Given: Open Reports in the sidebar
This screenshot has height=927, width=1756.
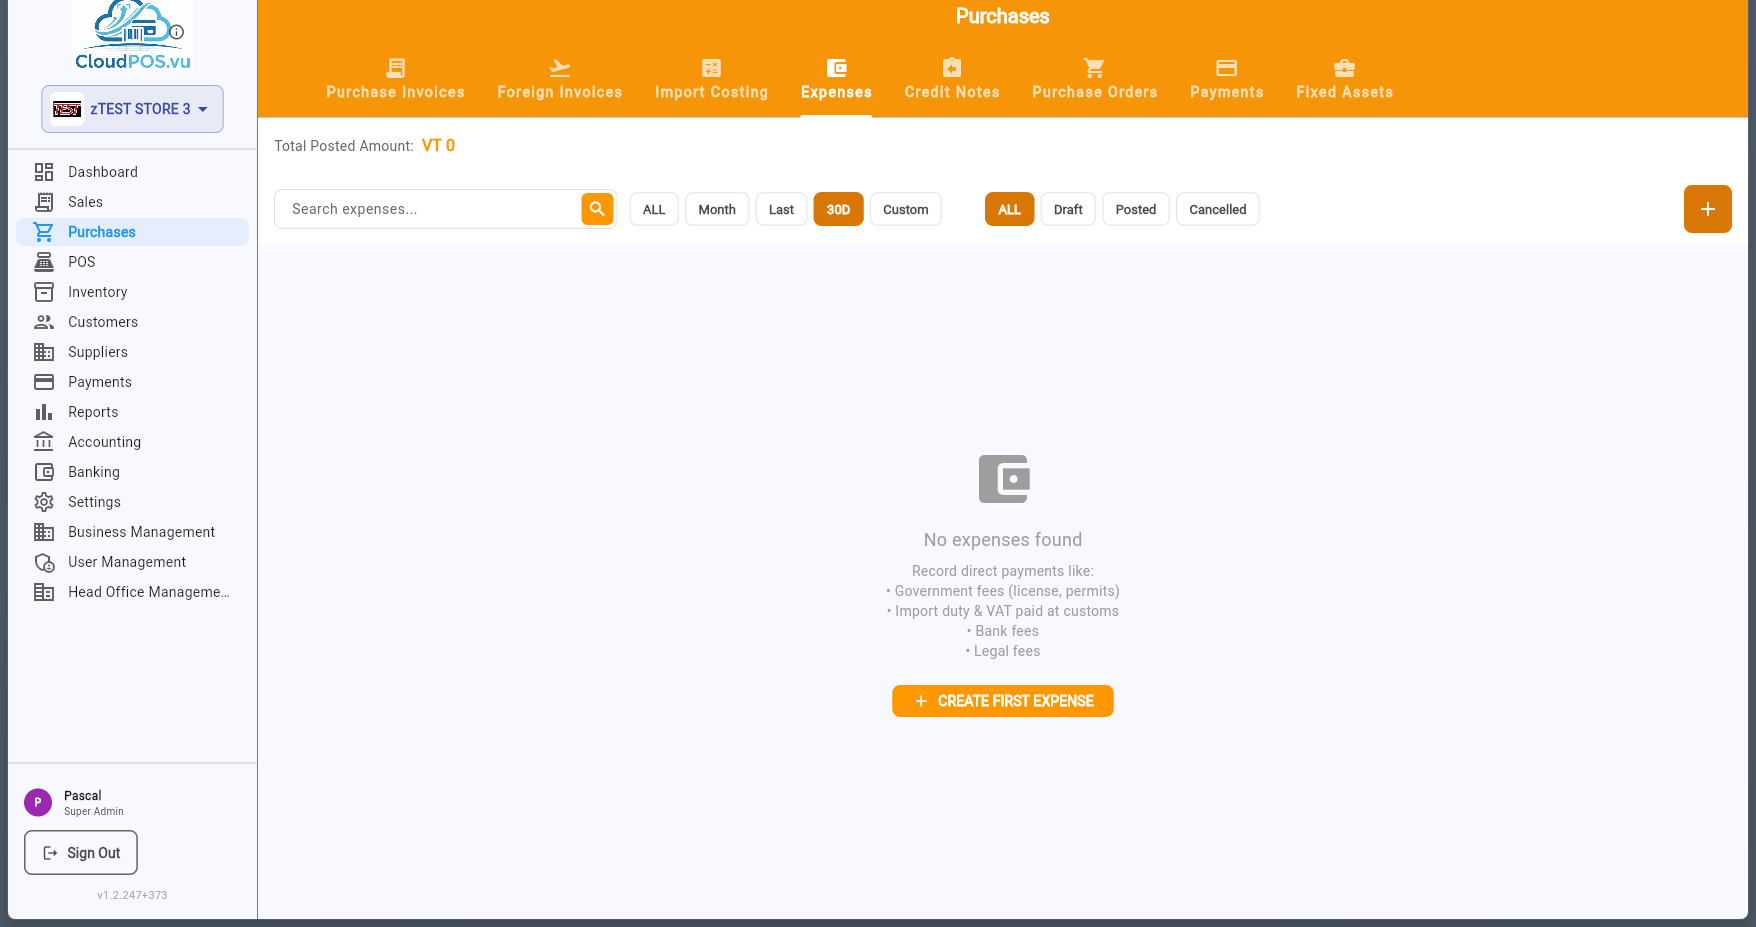Looking at the screenshot, I should pos(132,412).
